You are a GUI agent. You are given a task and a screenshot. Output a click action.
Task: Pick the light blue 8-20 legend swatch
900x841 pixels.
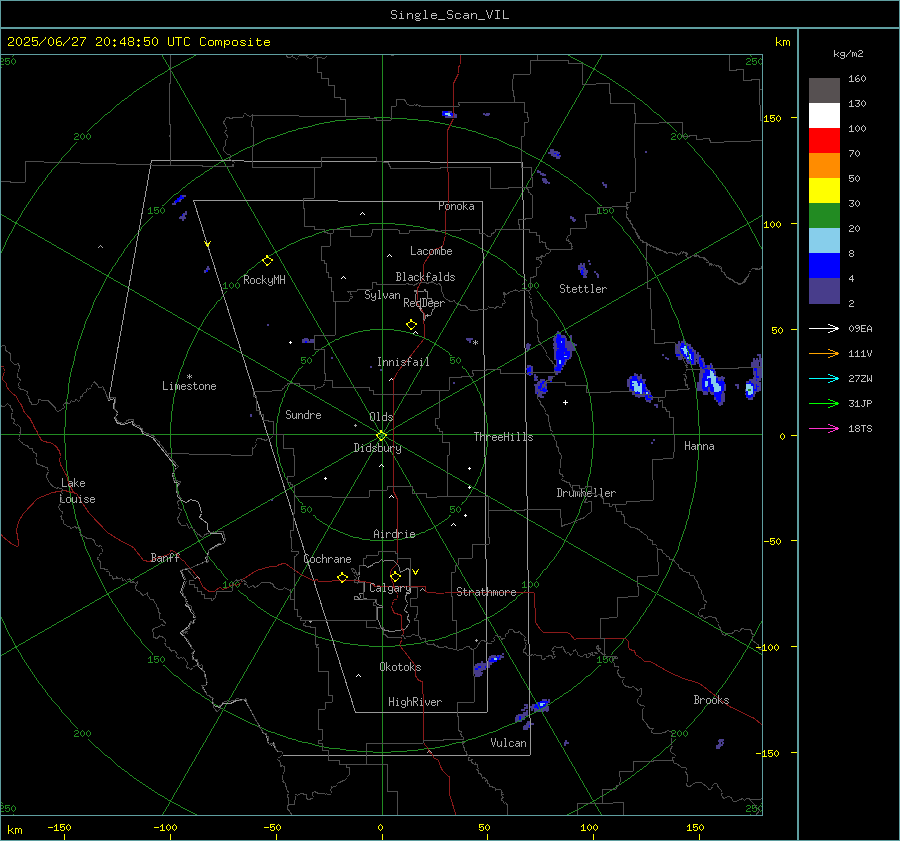824,241
